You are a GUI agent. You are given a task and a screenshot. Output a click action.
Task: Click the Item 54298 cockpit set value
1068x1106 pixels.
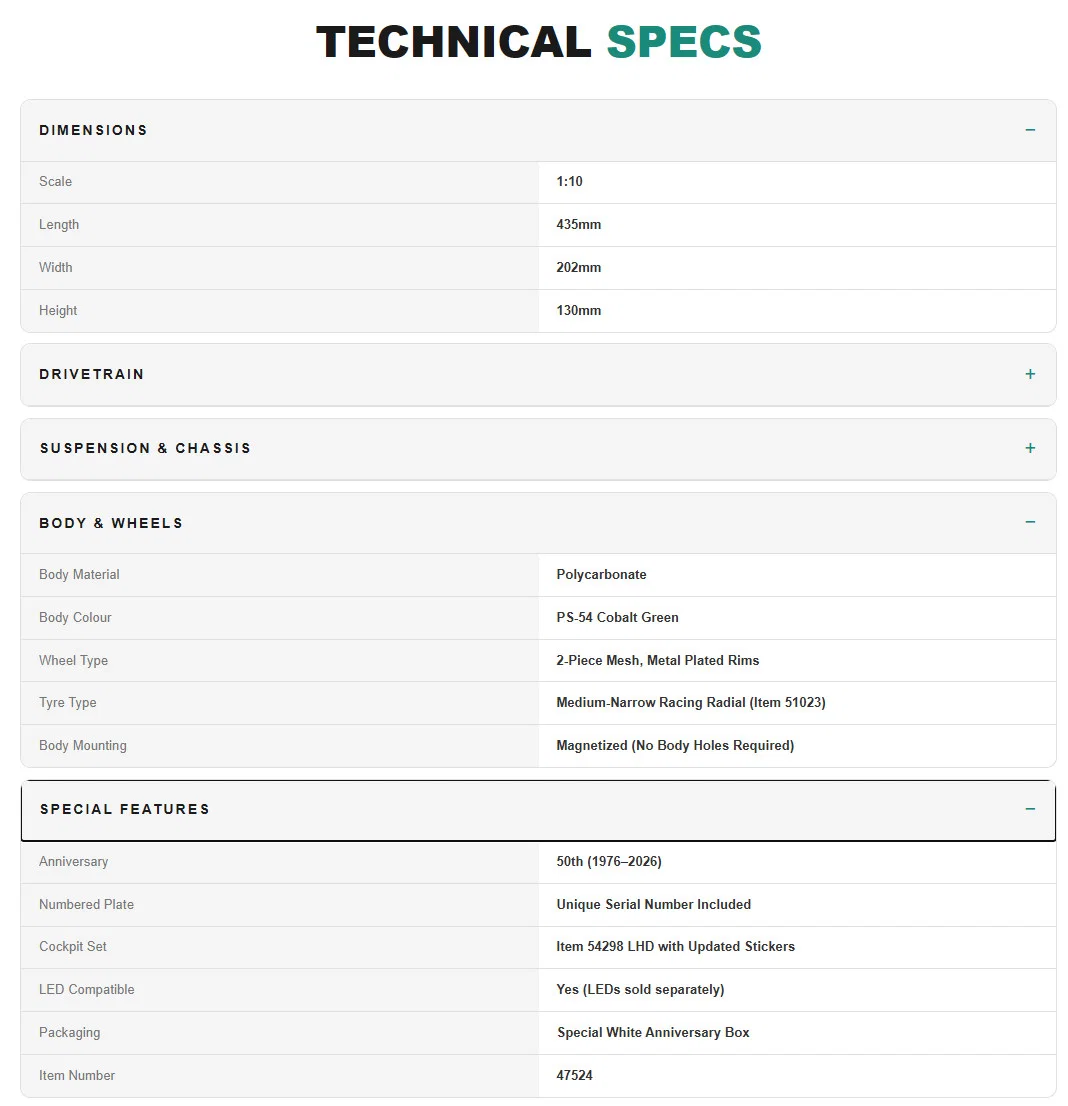(675, 947)
